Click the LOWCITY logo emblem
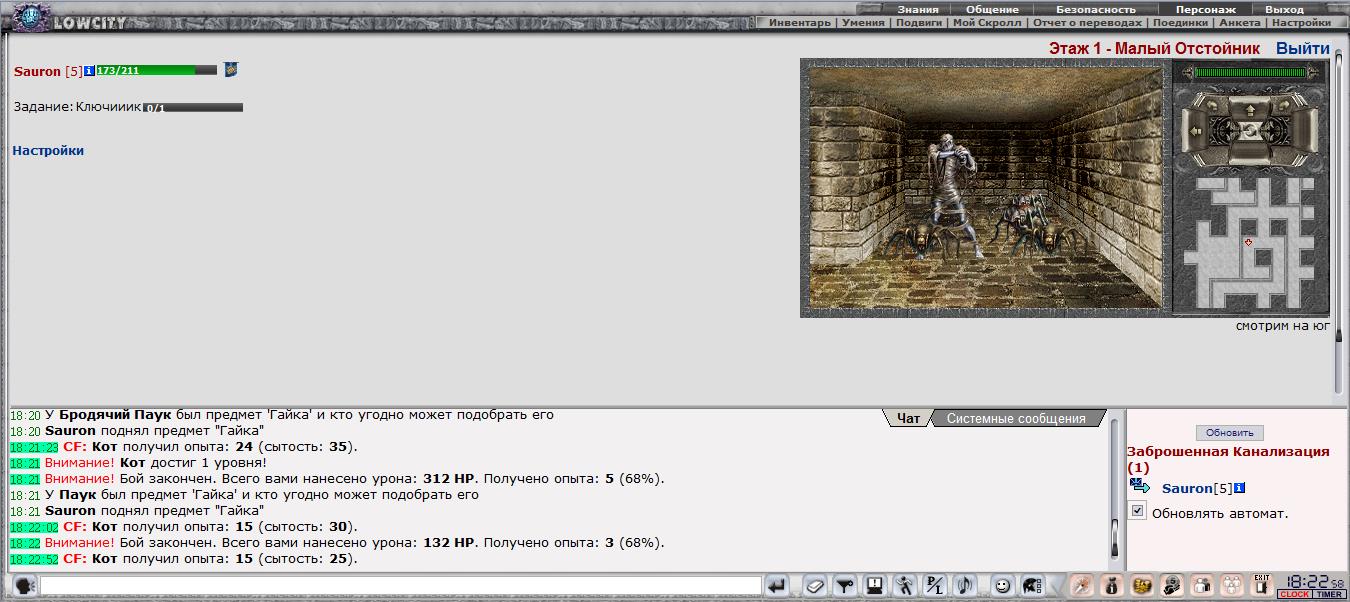Screen dimensions: 1350x602 [30, 18]
